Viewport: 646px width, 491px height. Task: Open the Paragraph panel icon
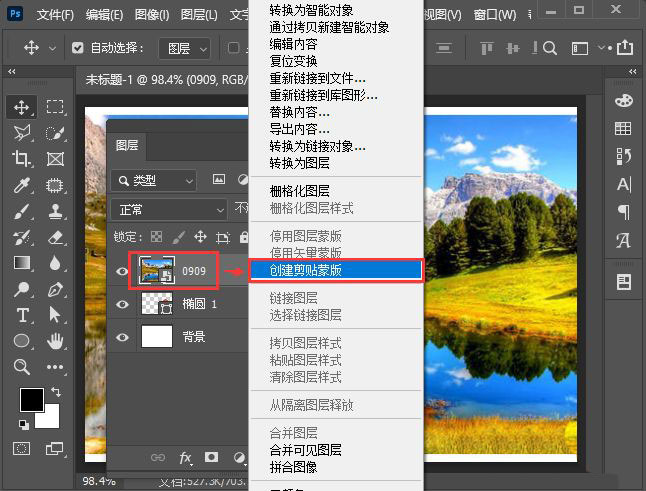(624, 212)
